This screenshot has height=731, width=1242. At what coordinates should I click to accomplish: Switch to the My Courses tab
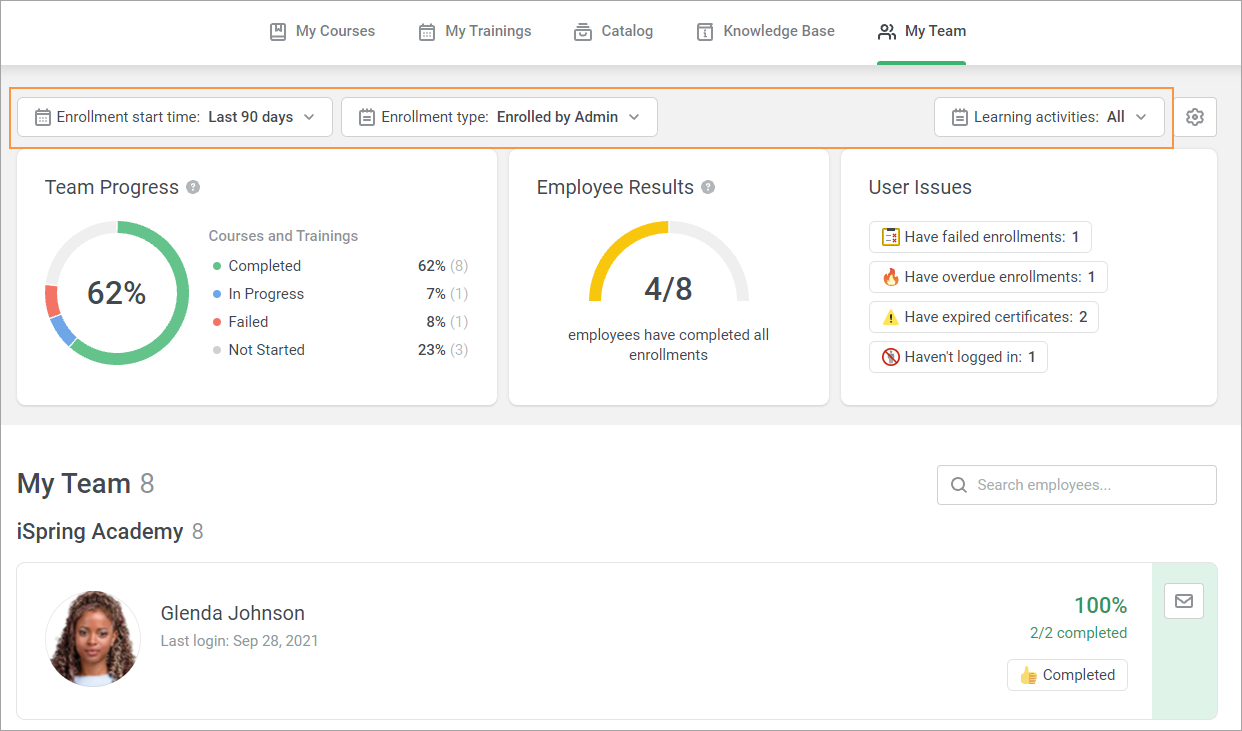322,31
